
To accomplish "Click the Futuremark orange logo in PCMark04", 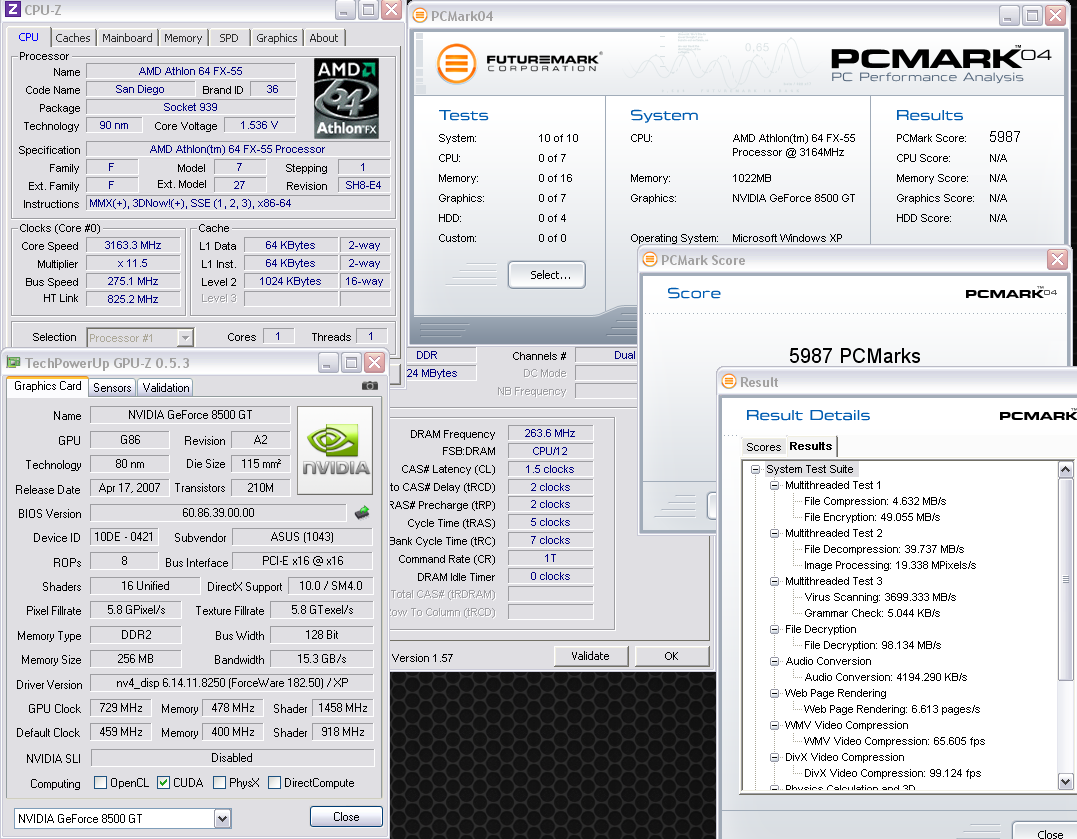I will coord(456,64).
